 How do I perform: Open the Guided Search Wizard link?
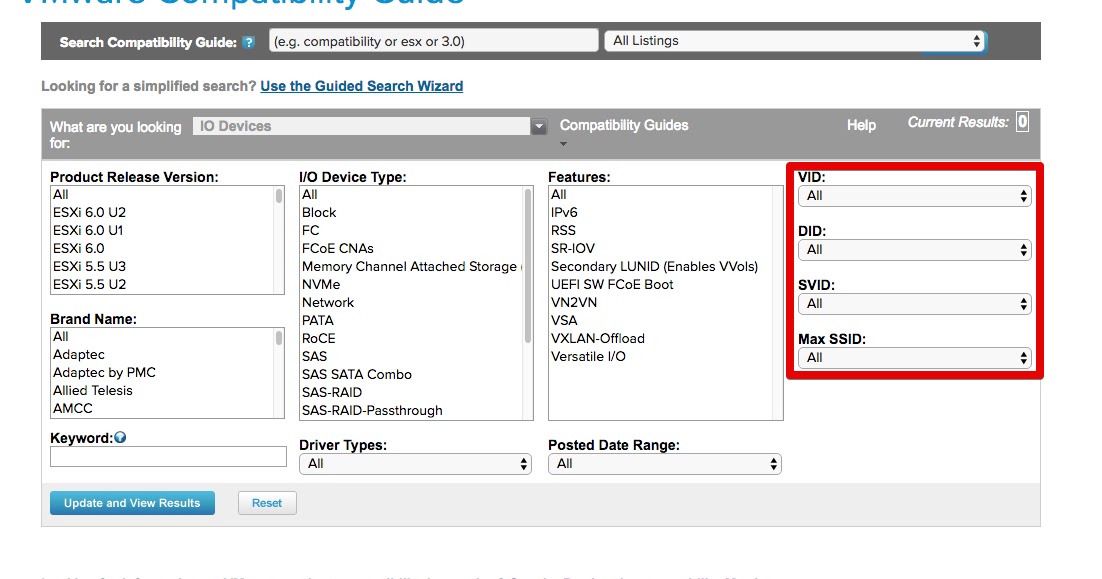361,86
